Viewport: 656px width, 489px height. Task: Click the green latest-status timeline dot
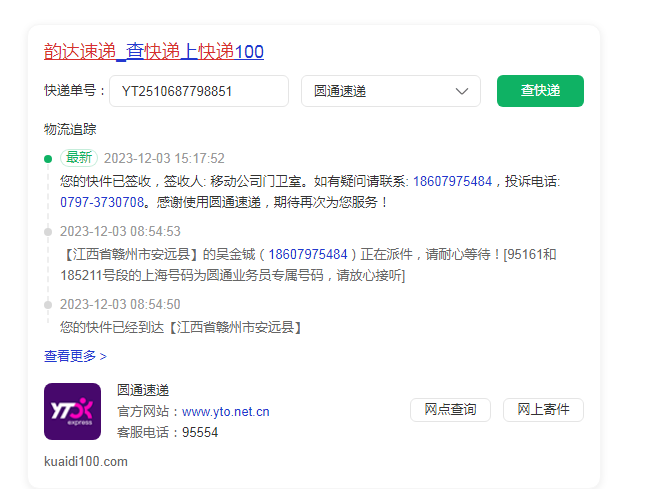coord(48,159)
